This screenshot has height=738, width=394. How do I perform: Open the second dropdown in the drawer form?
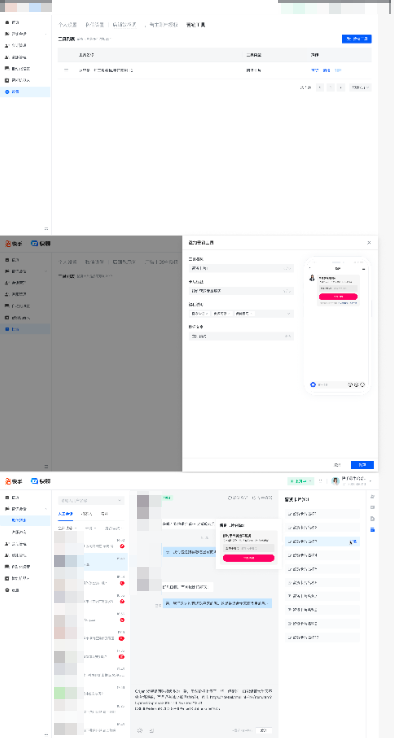click(241, 291)
